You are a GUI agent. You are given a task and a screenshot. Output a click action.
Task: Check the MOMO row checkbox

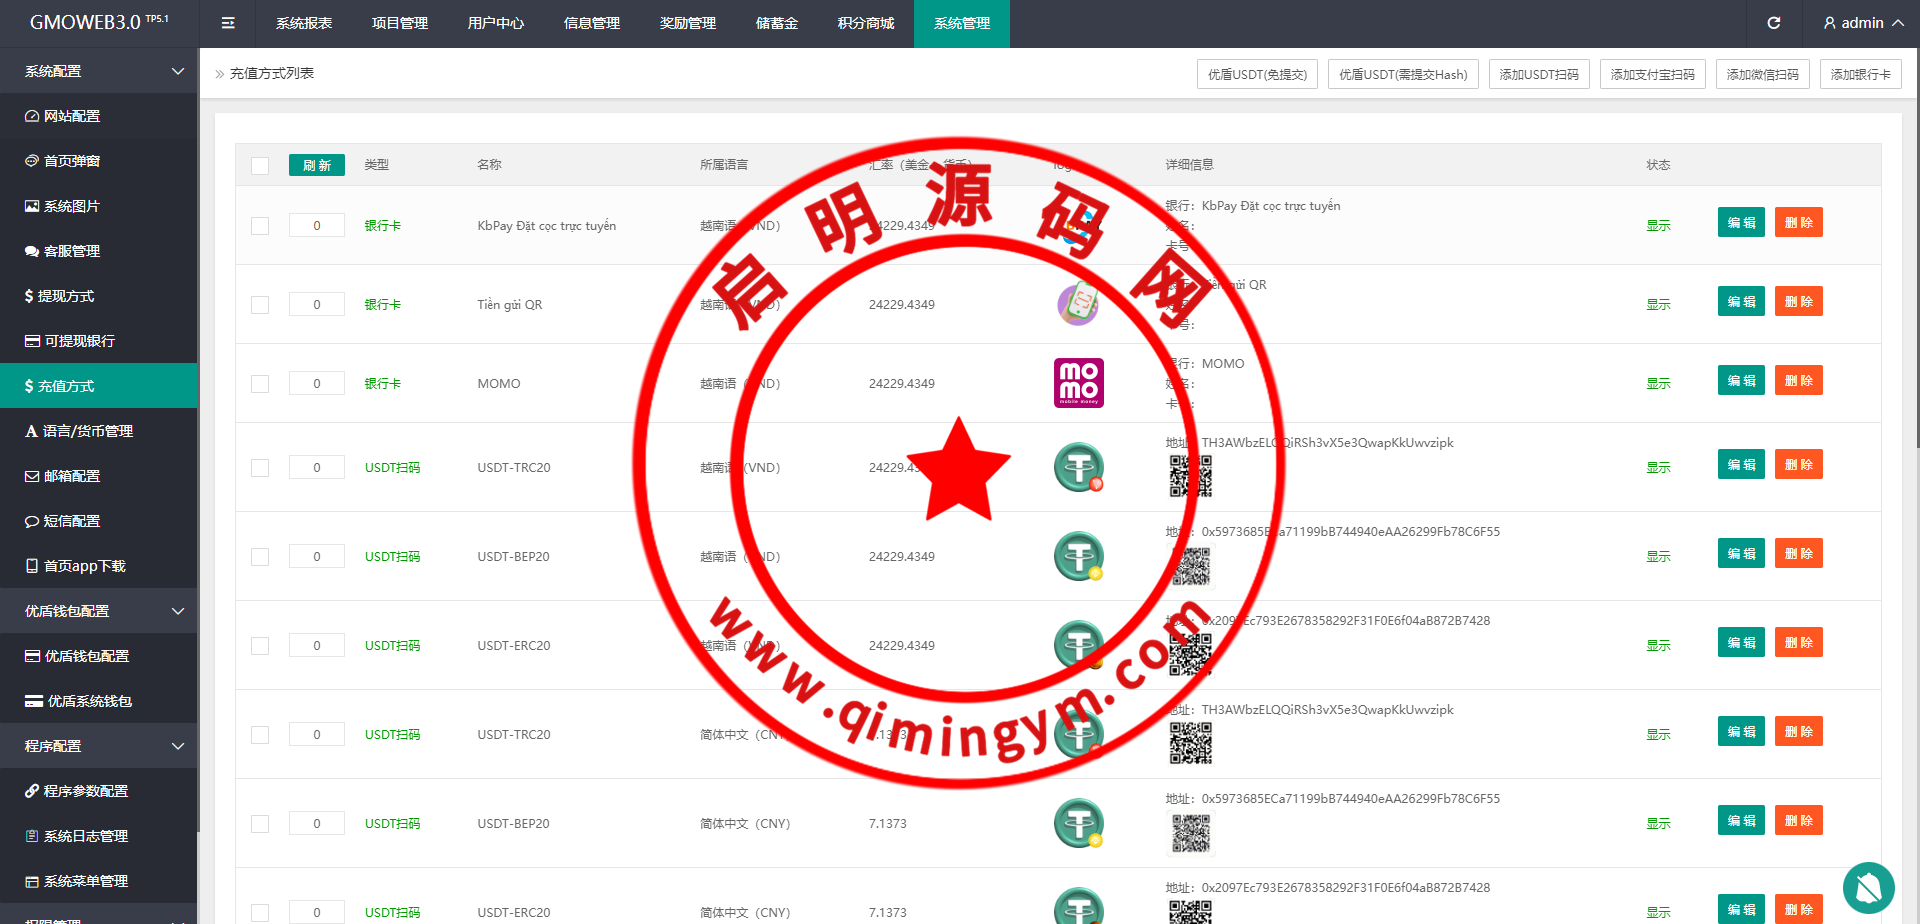pos(260,384)
